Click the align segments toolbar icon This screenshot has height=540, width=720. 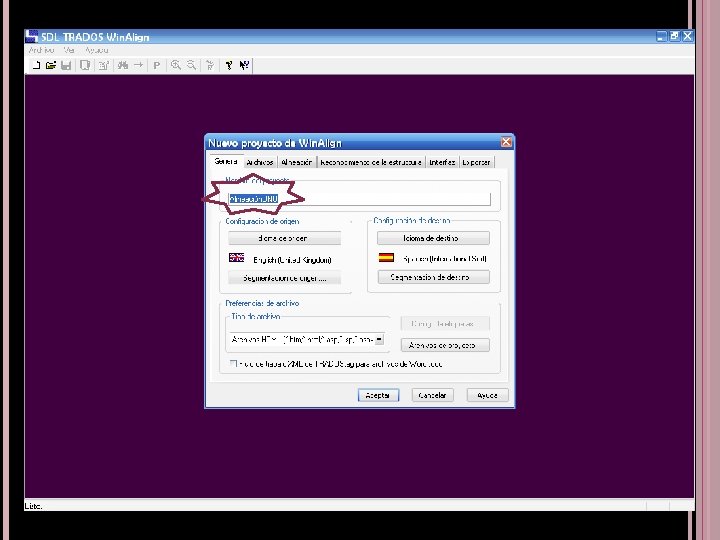[210, 65]
